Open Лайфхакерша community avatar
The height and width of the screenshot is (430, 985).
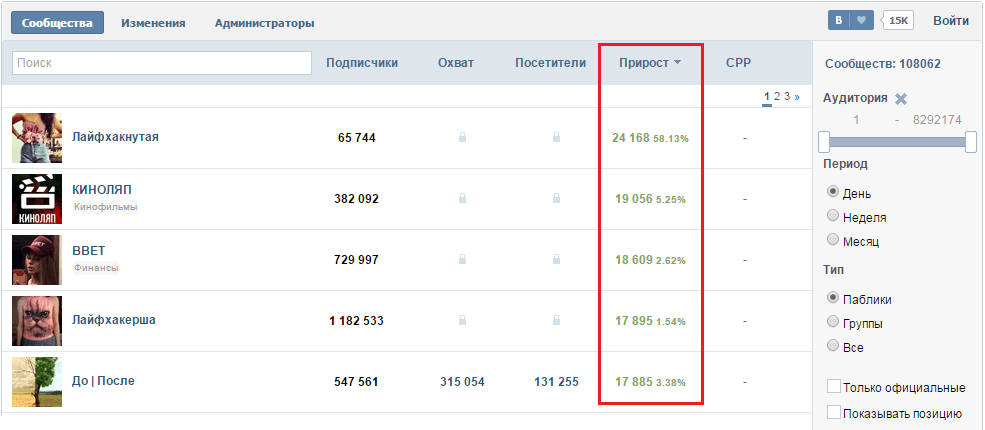(37, 321)
